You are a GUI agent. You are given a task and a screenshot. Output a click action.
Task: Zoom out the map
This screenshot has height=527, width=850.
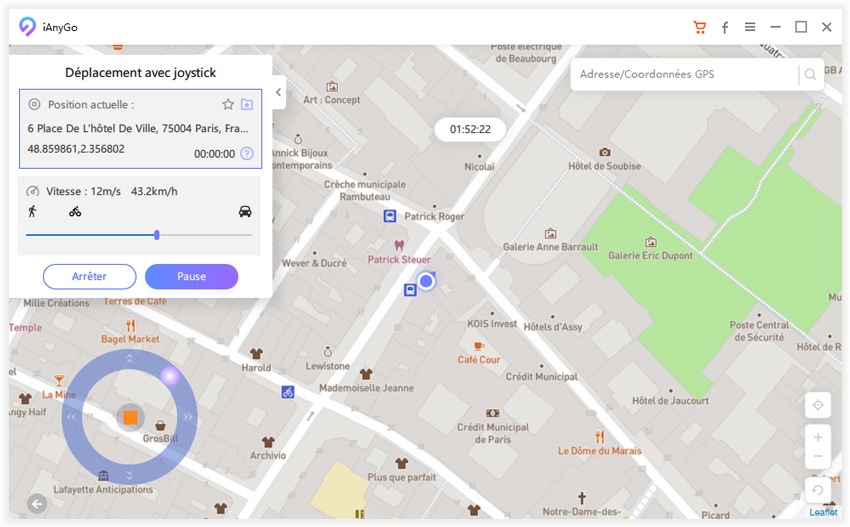tap(818, 457)
